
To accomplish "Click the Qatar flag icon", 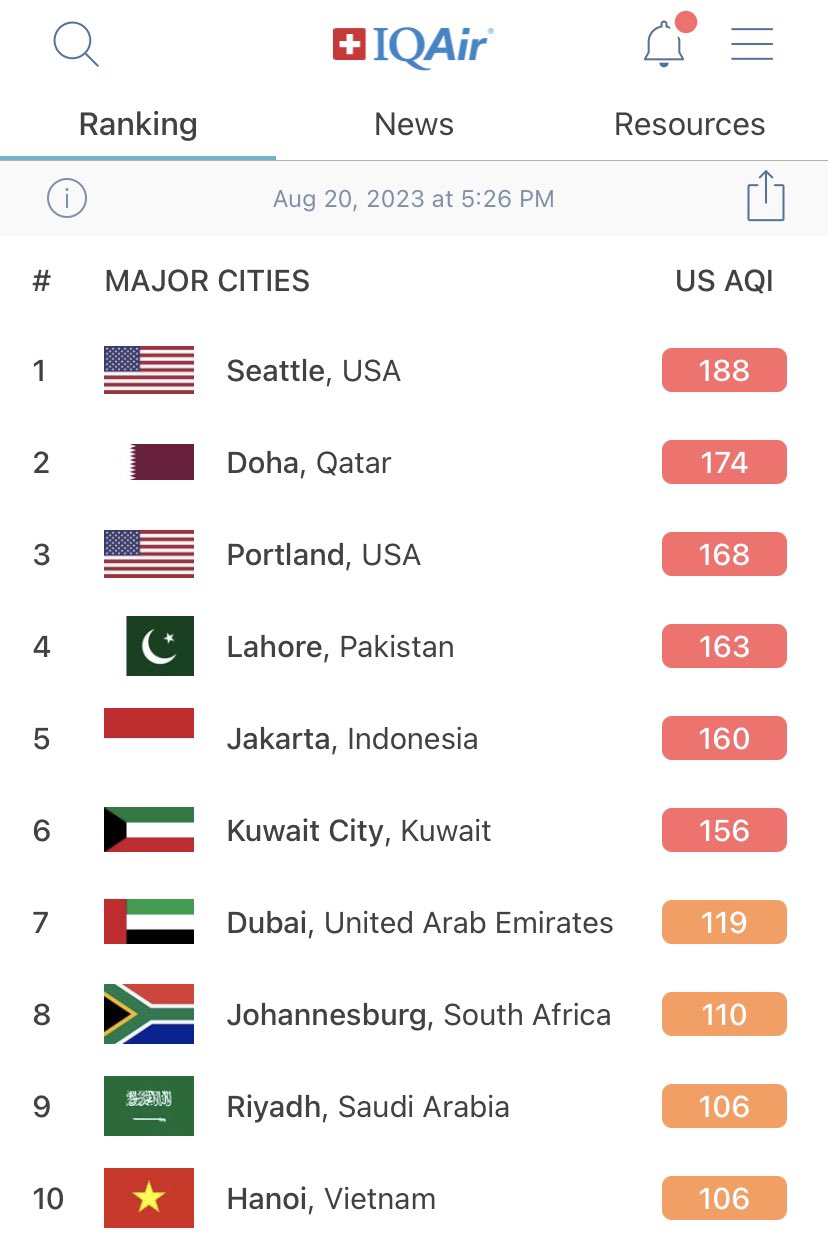I will pyautogui.click(x=161, y=462).
